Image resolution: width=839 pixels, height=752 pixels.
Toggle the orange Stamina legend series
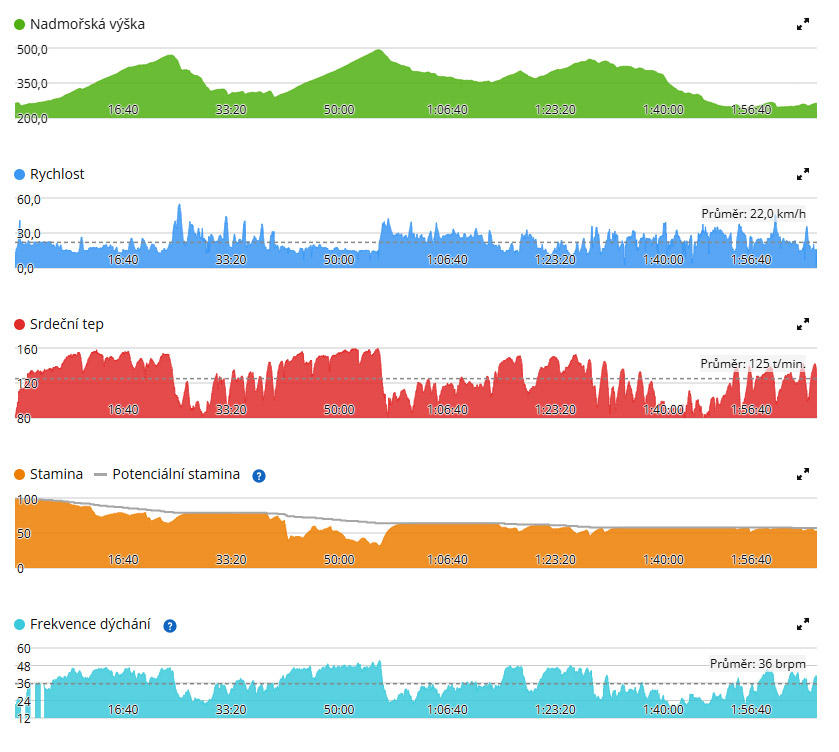[48, 474]
